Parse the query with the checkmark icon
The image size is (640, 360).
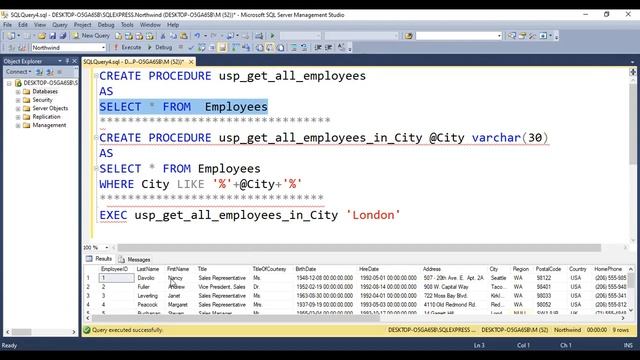coord(191,48)
